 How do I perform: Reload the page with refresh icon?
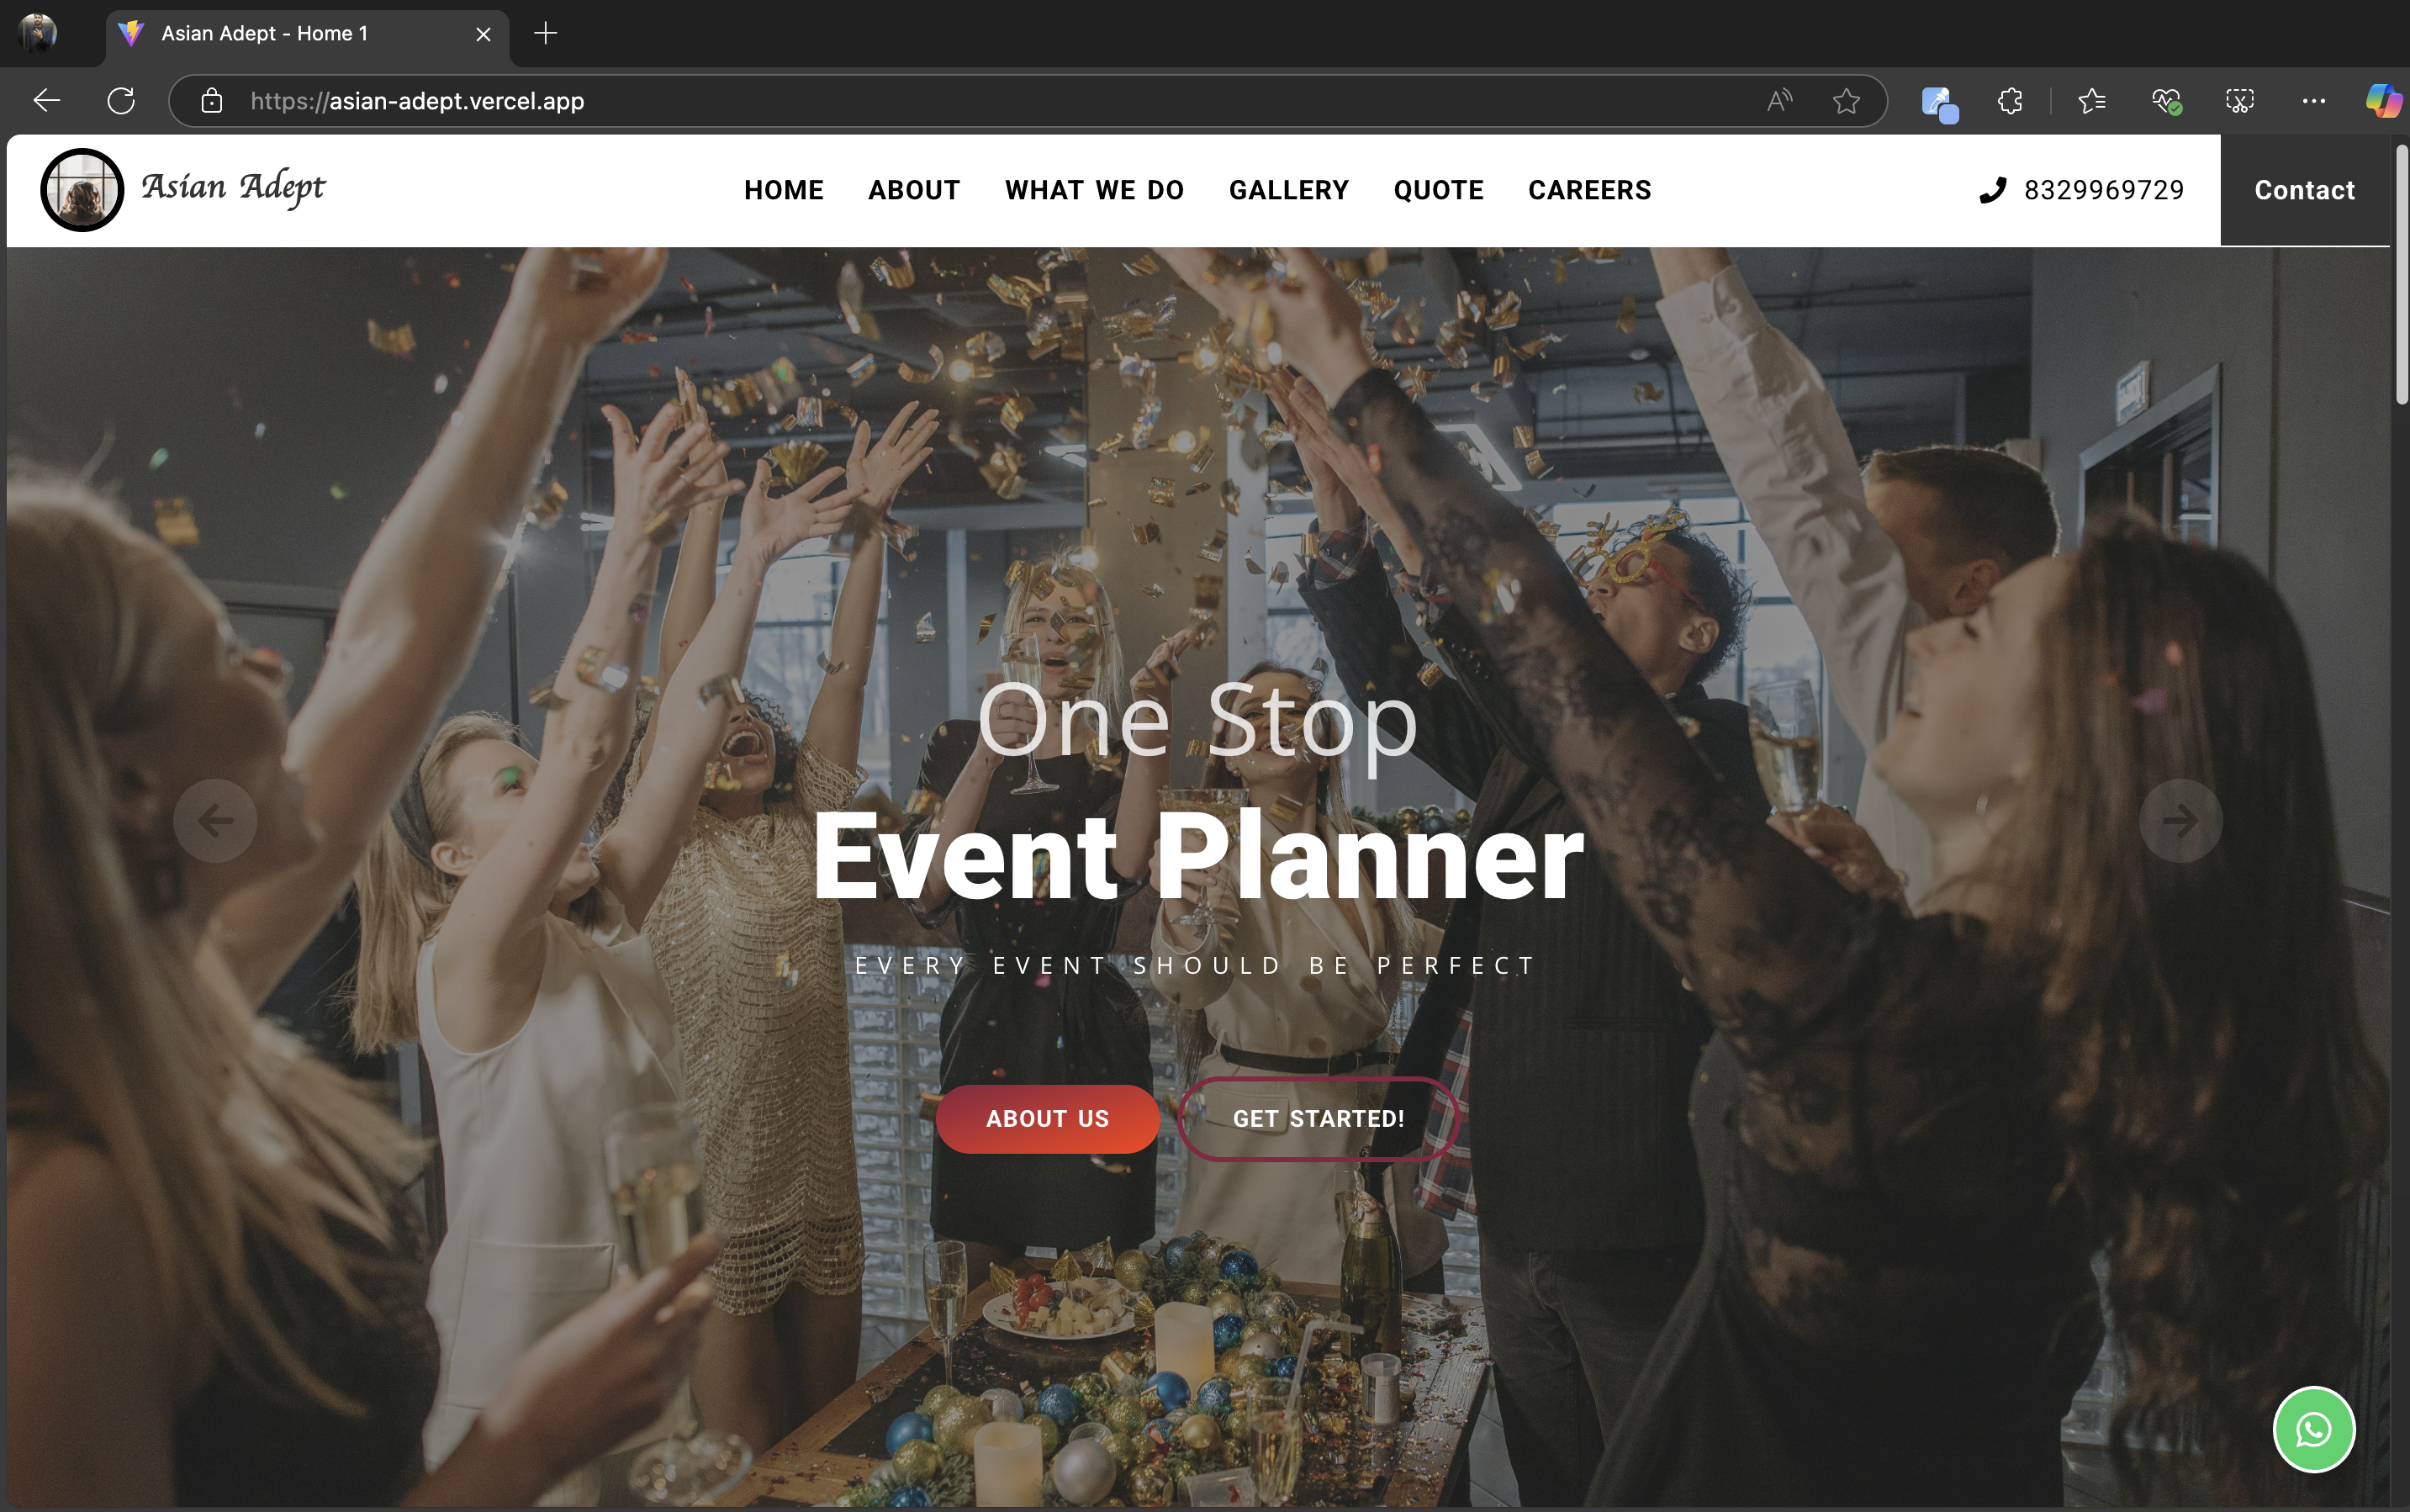(x=121, y=101)
